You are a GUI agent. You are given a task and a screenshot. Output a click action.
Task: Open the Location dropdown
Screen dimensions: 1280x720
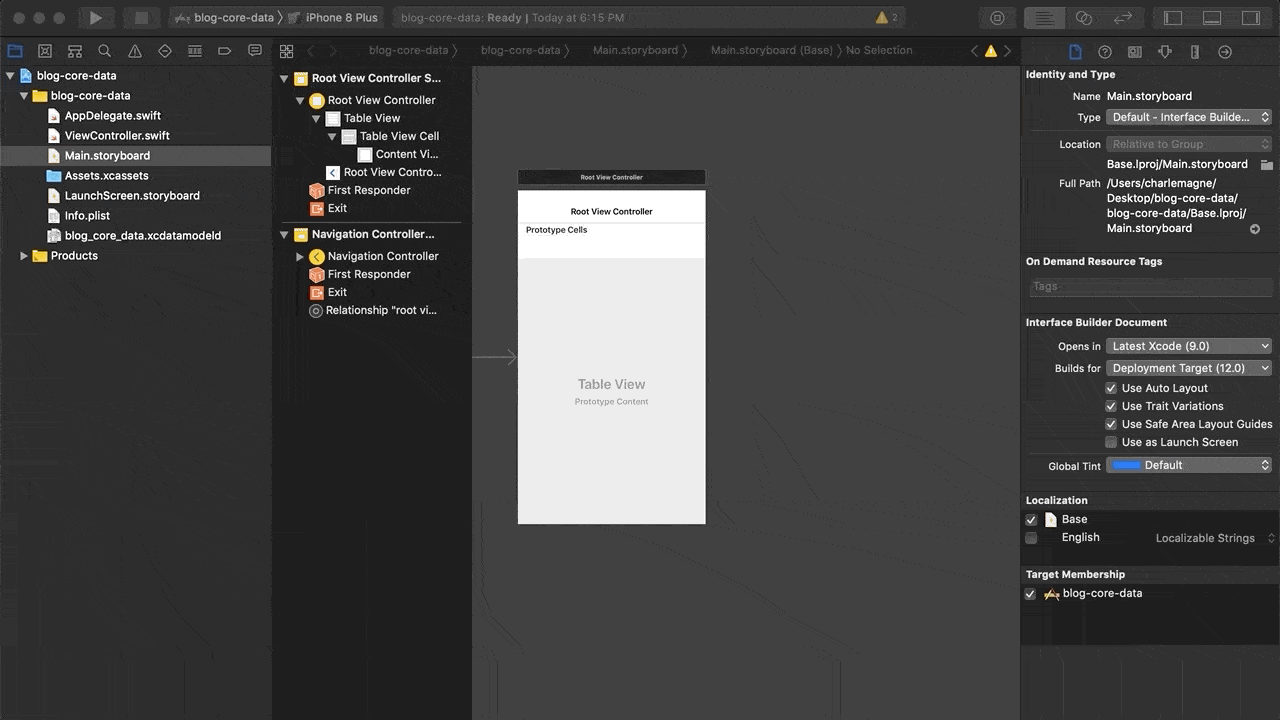tap(1189, 144)
